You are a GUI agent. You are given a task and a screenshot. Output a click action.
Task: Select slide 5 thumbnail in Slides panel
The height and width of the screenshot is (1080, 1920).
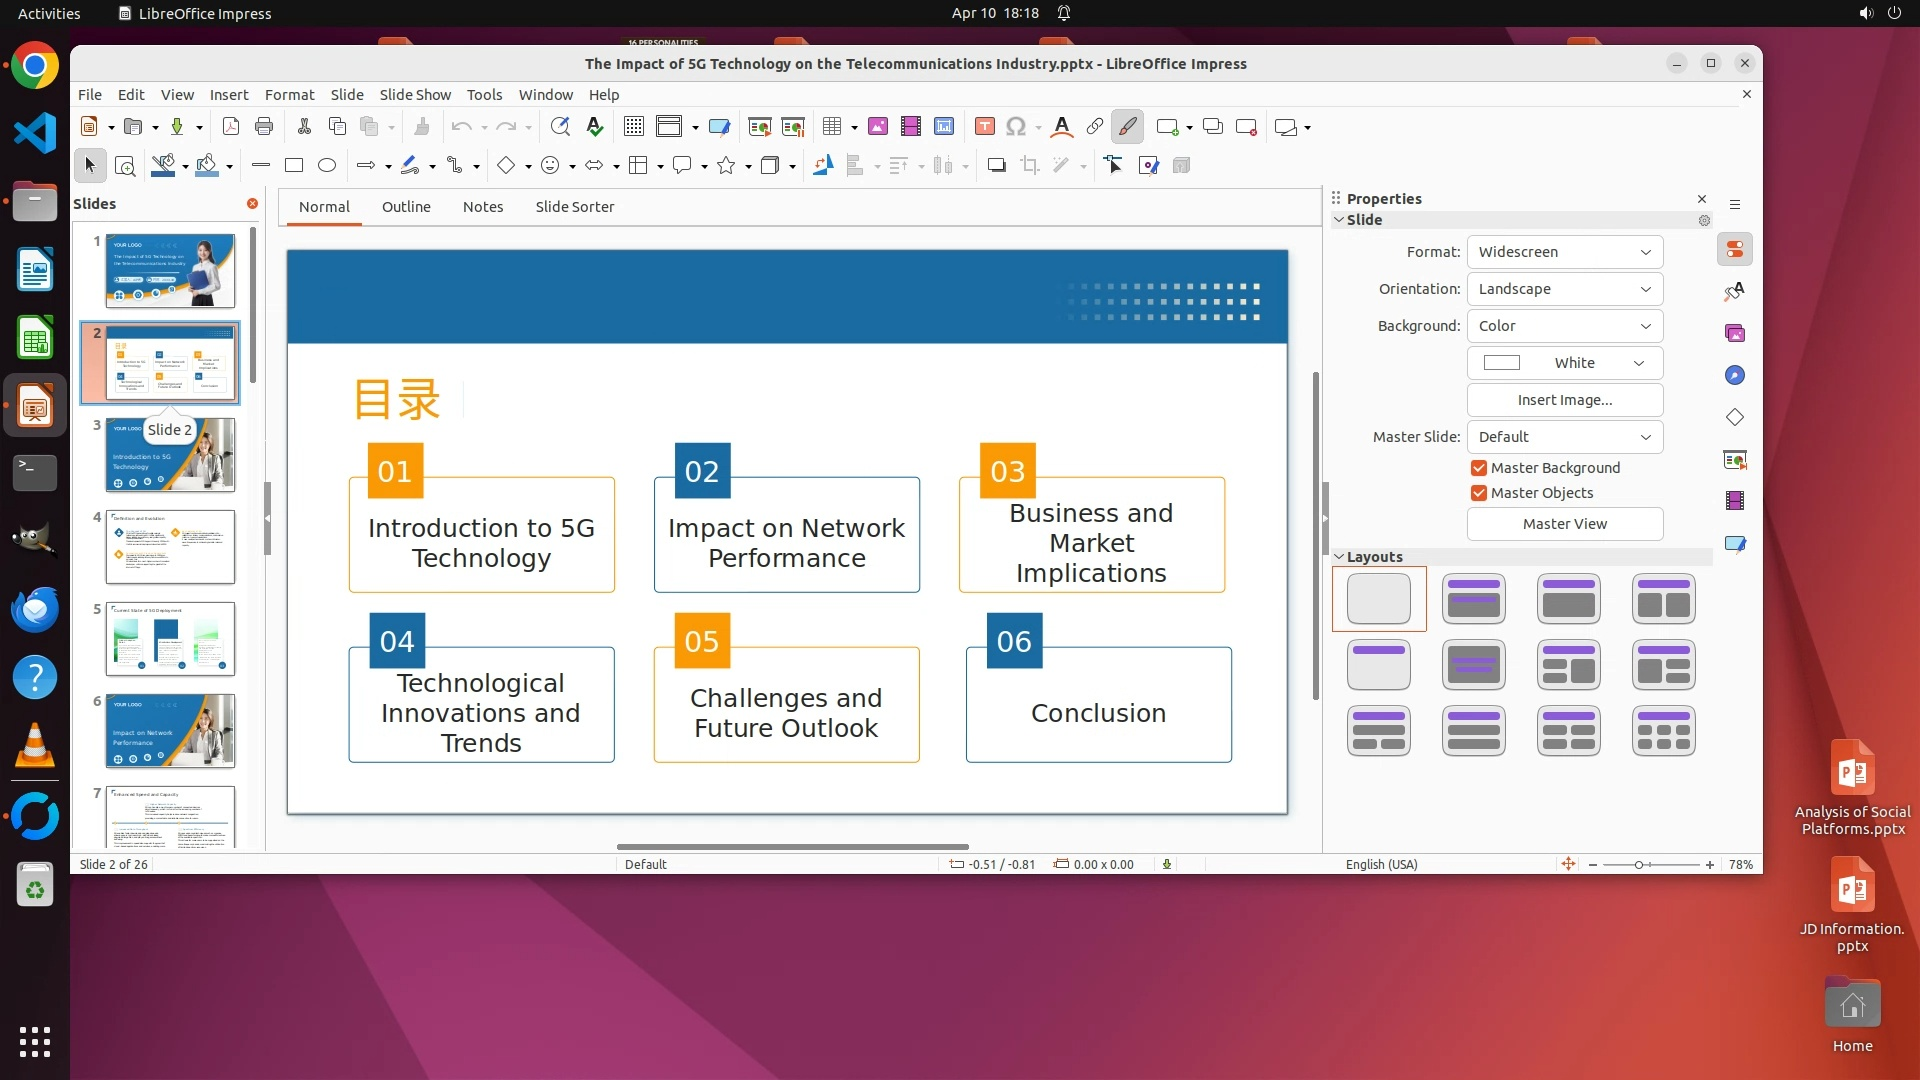point(170,639)
